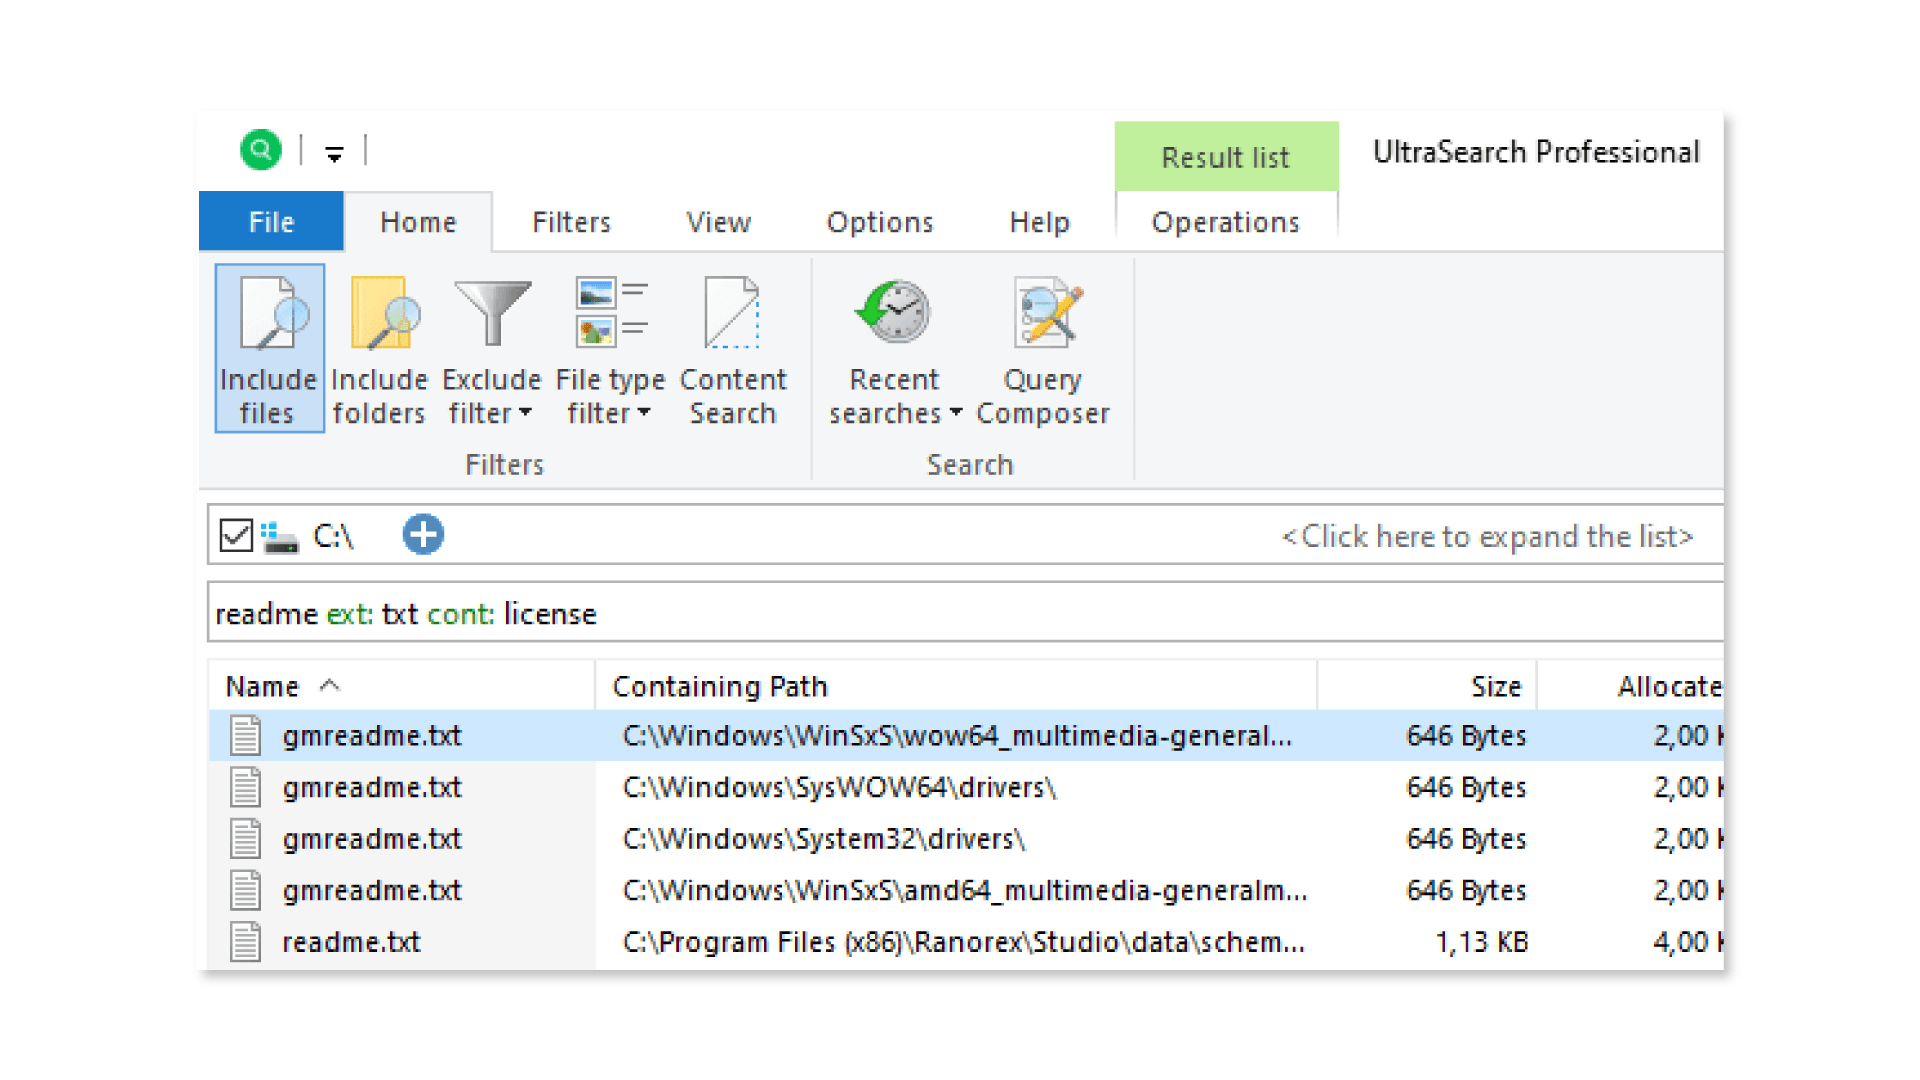The height and width of the screenshot is (1080, 1920).
Task: Click the blue plus add-drive icon
Action: (423, 535)
